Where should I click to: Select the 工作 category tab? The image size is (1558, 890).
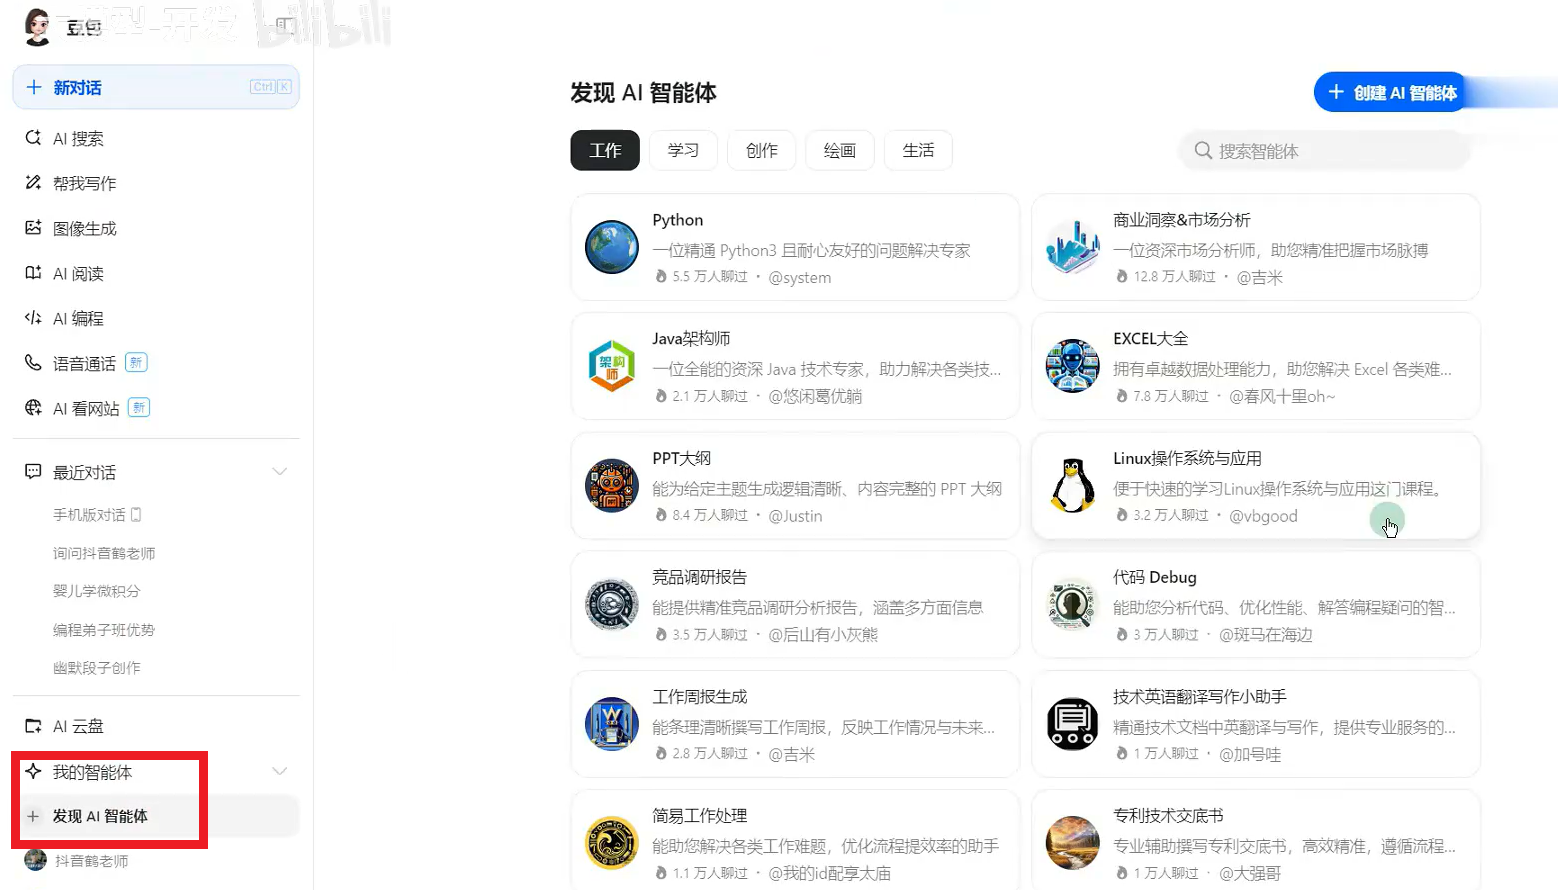(x=605, y=150)
